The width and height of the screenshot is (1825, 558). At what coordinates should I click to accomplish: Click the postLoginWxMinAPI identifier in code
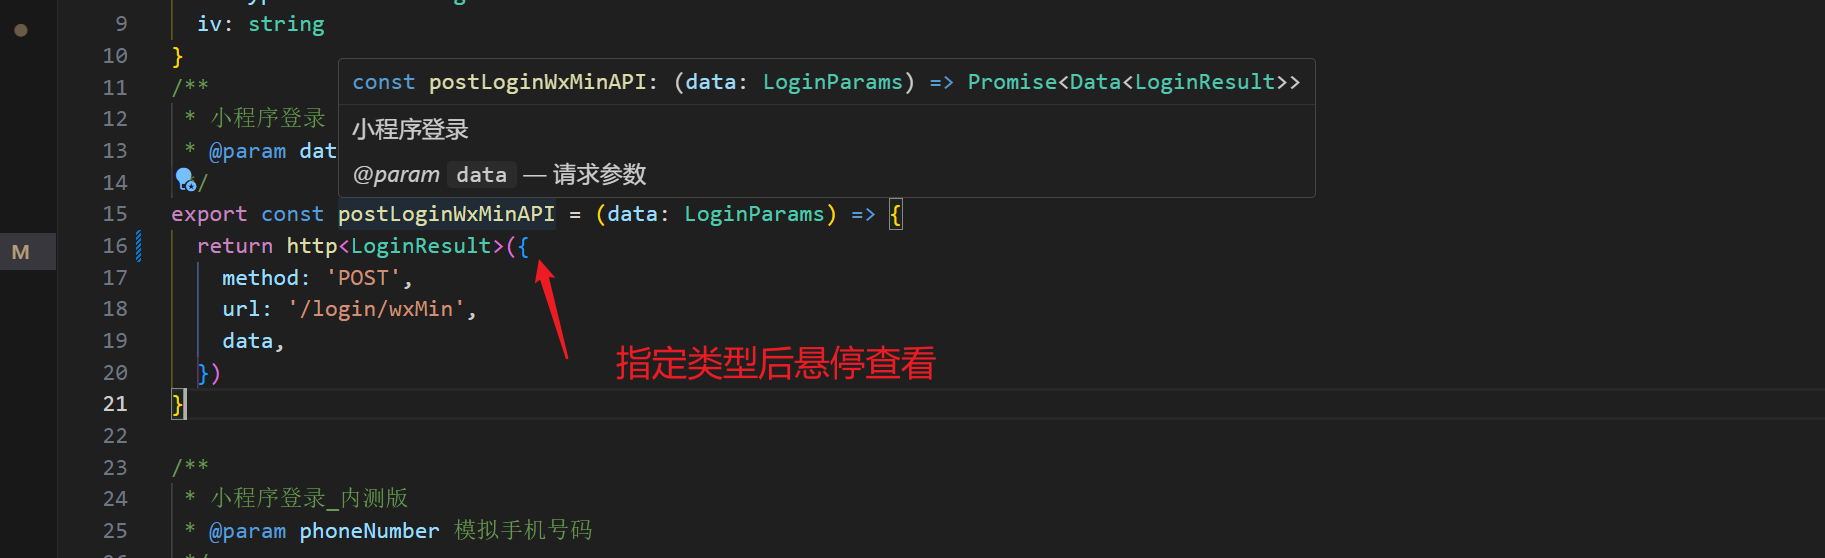(x=446, y=214)
